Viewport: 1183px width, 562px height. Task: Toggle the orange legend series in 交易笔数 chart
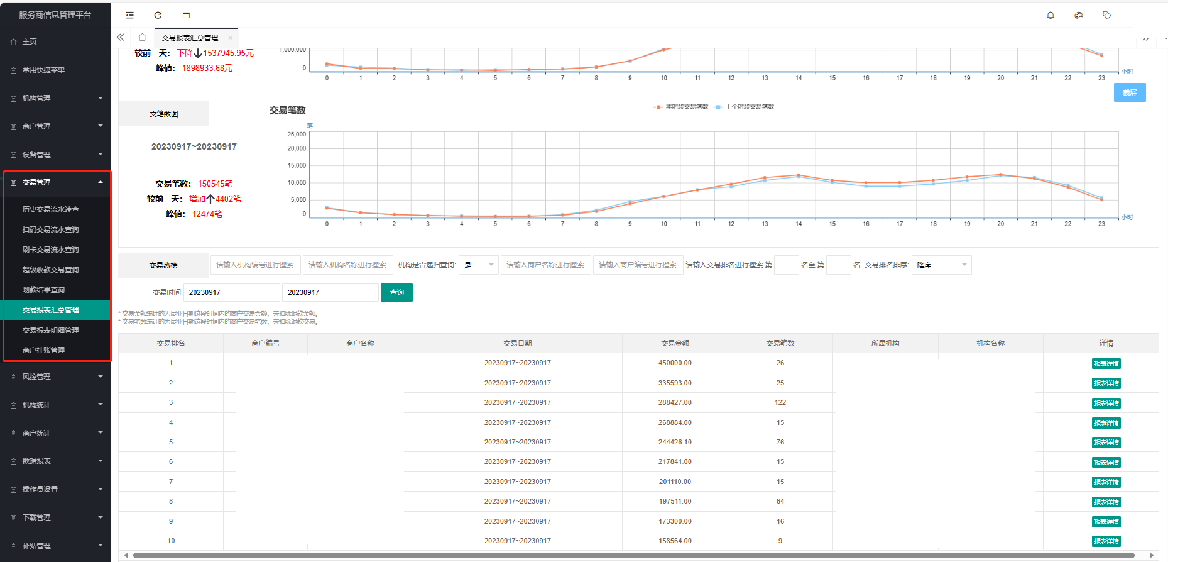(x=681, y=106)
